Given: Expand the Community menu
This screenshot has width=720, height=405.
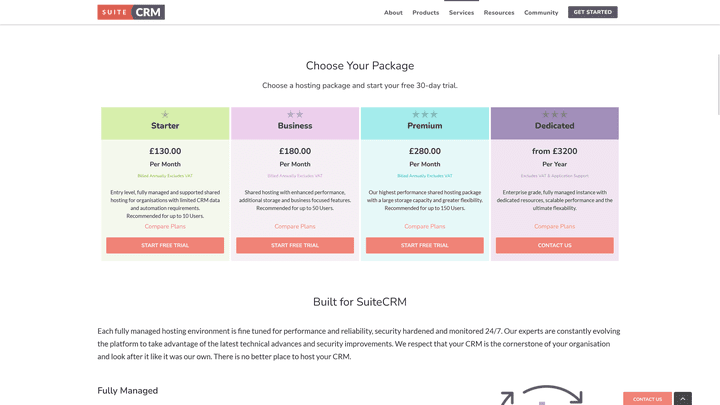Looking at the screenshot, I should pyautogui.click(x=541, y=13).
